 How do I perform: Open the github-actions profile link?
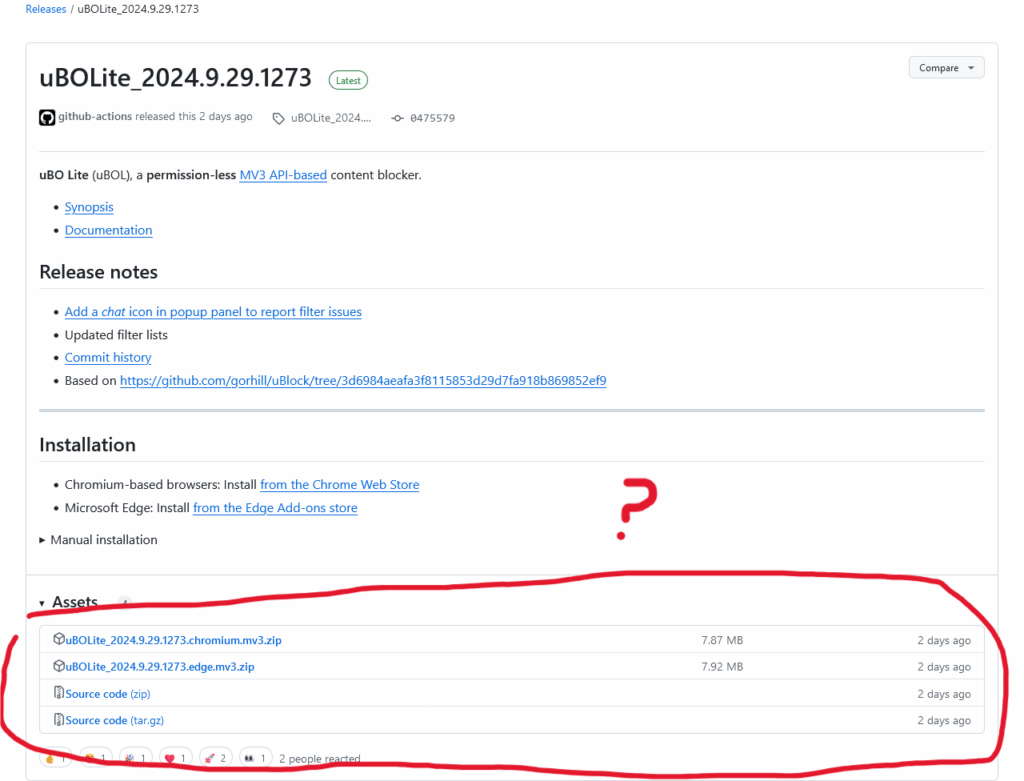(95, 116)
